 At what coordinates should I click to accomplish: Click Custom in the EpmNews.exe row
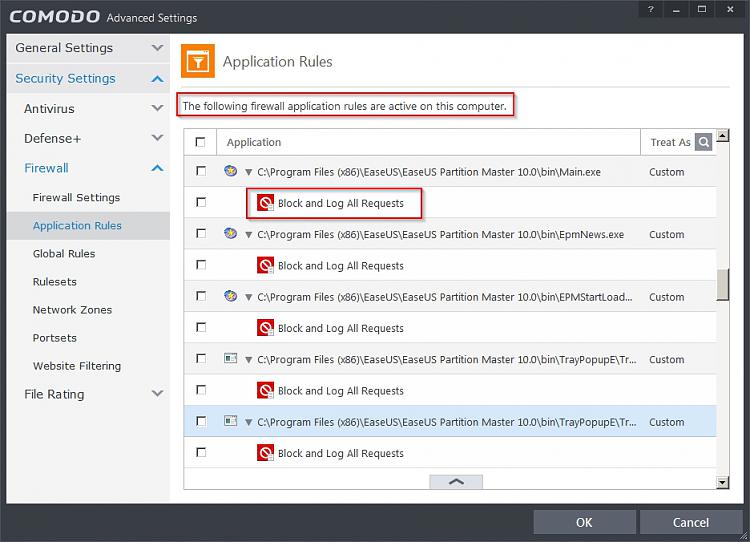point(666,234)
